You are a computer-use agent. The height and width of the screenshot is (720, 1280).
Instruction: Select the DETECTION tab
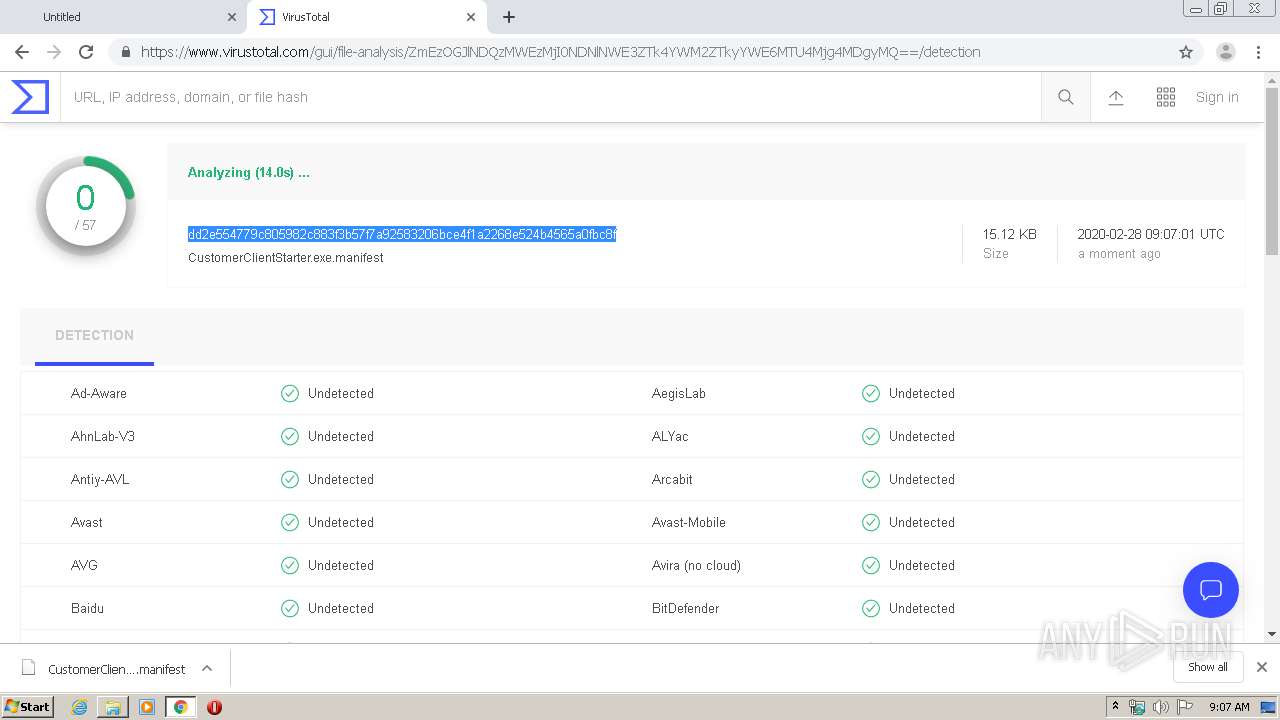tap(94, 336)
